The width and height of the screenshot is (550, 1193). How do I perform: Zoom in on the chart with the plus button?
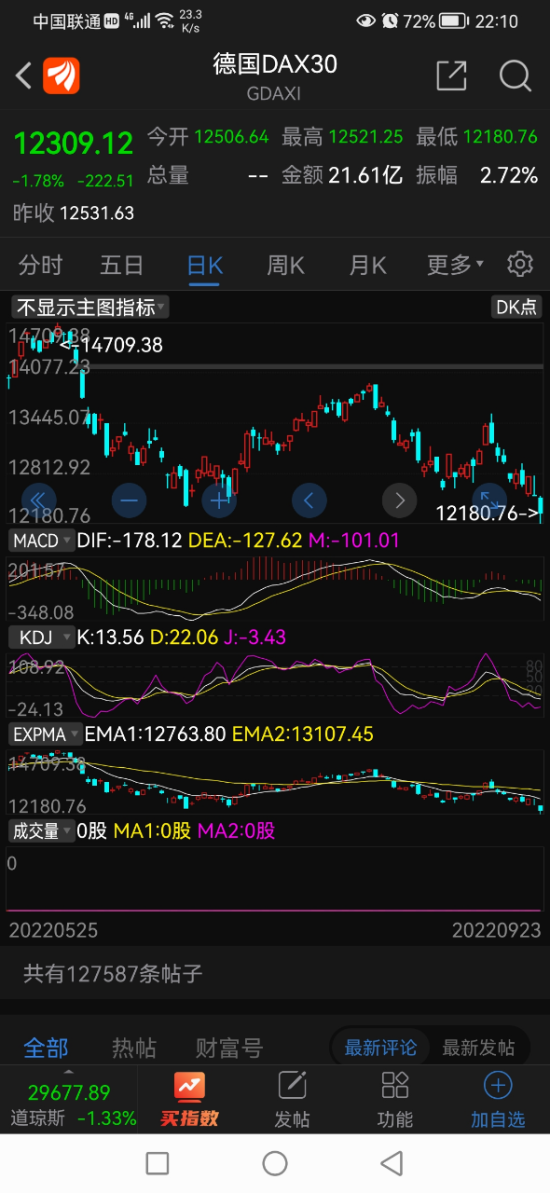point(219,500)
